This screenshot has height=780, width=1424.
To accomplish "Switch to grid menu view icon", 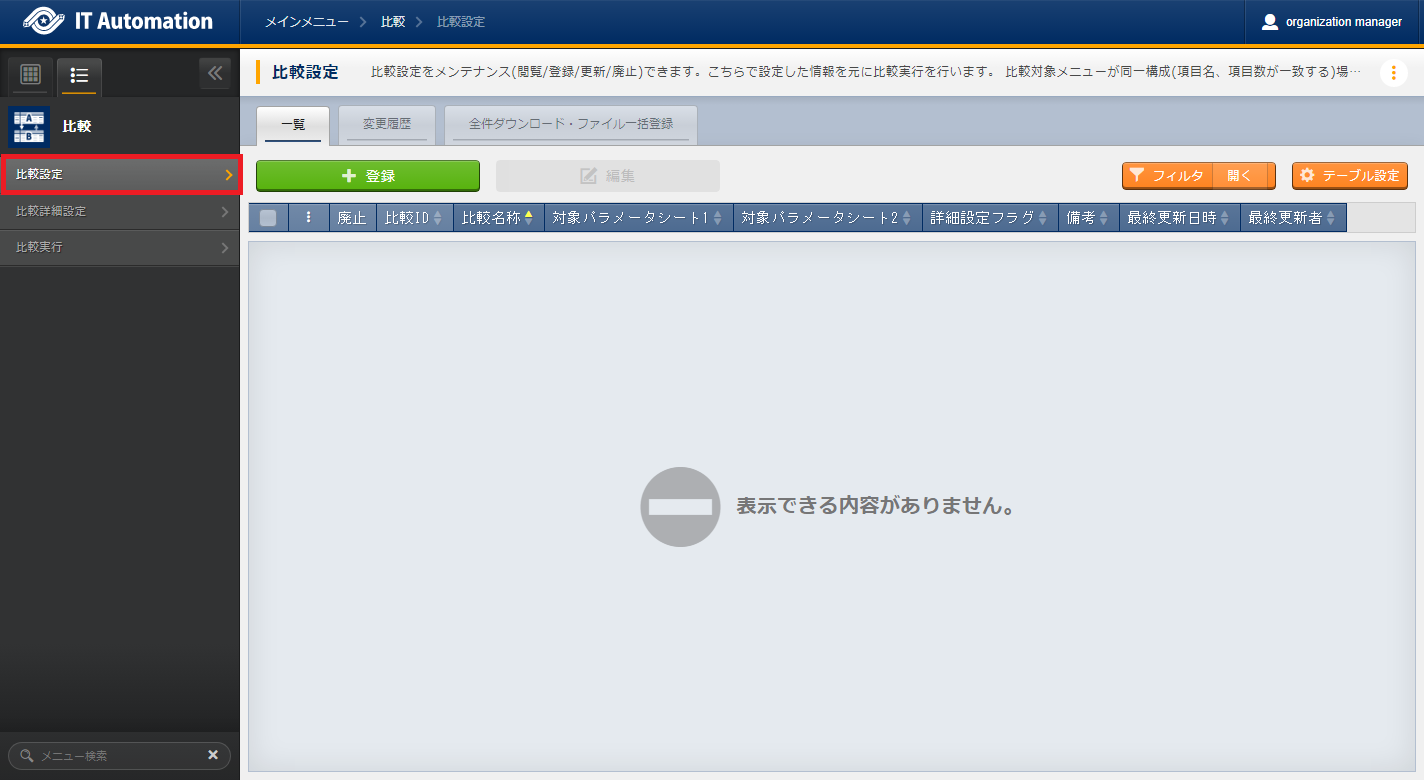I will tap(30, 75).
